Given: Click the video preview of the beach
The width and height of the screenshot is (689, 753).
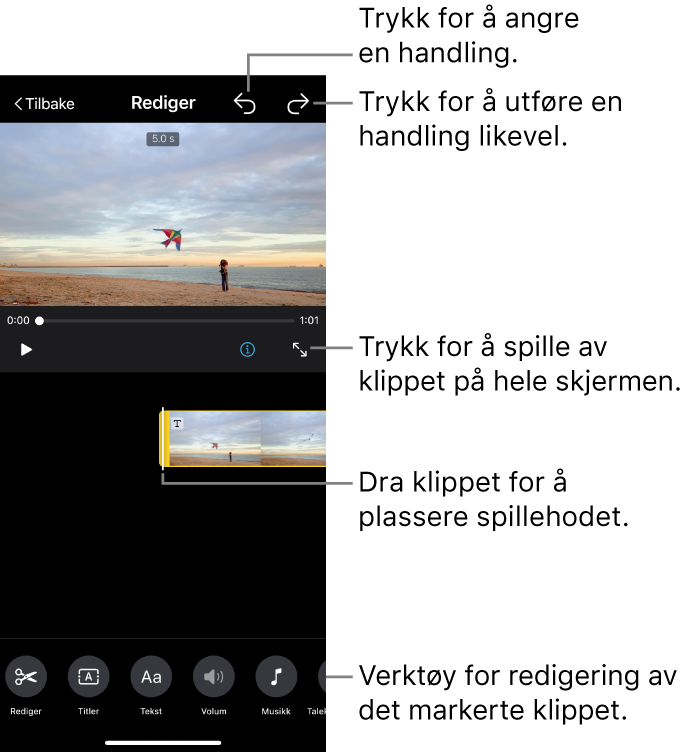Looking at the screenshot, I should (x=163, y=214).
